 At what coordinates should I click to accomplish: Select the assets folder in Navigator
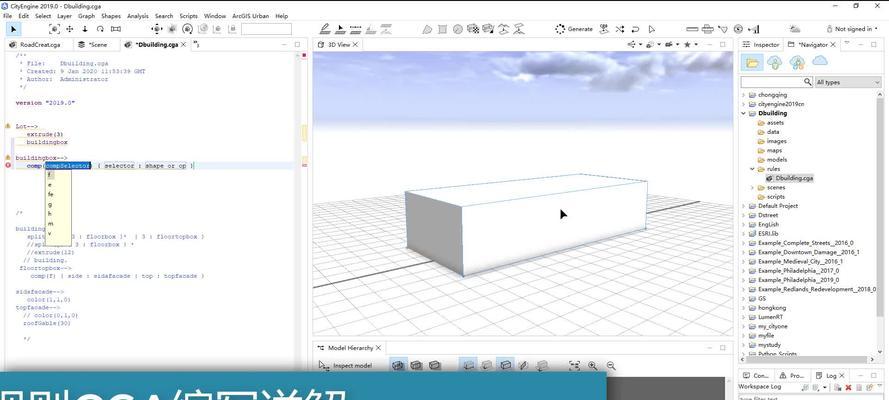tap(775, 122)
